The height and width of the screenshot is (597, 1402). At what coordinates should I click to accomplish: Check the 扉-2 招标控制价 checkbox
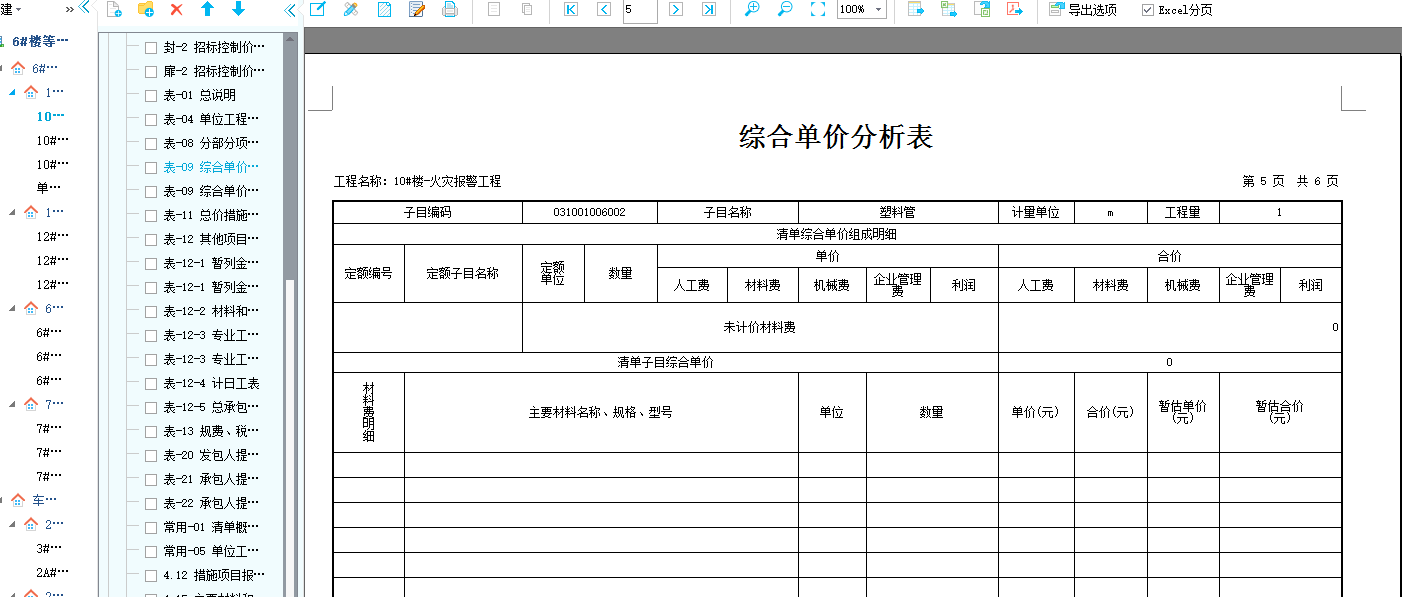(151, 71)
